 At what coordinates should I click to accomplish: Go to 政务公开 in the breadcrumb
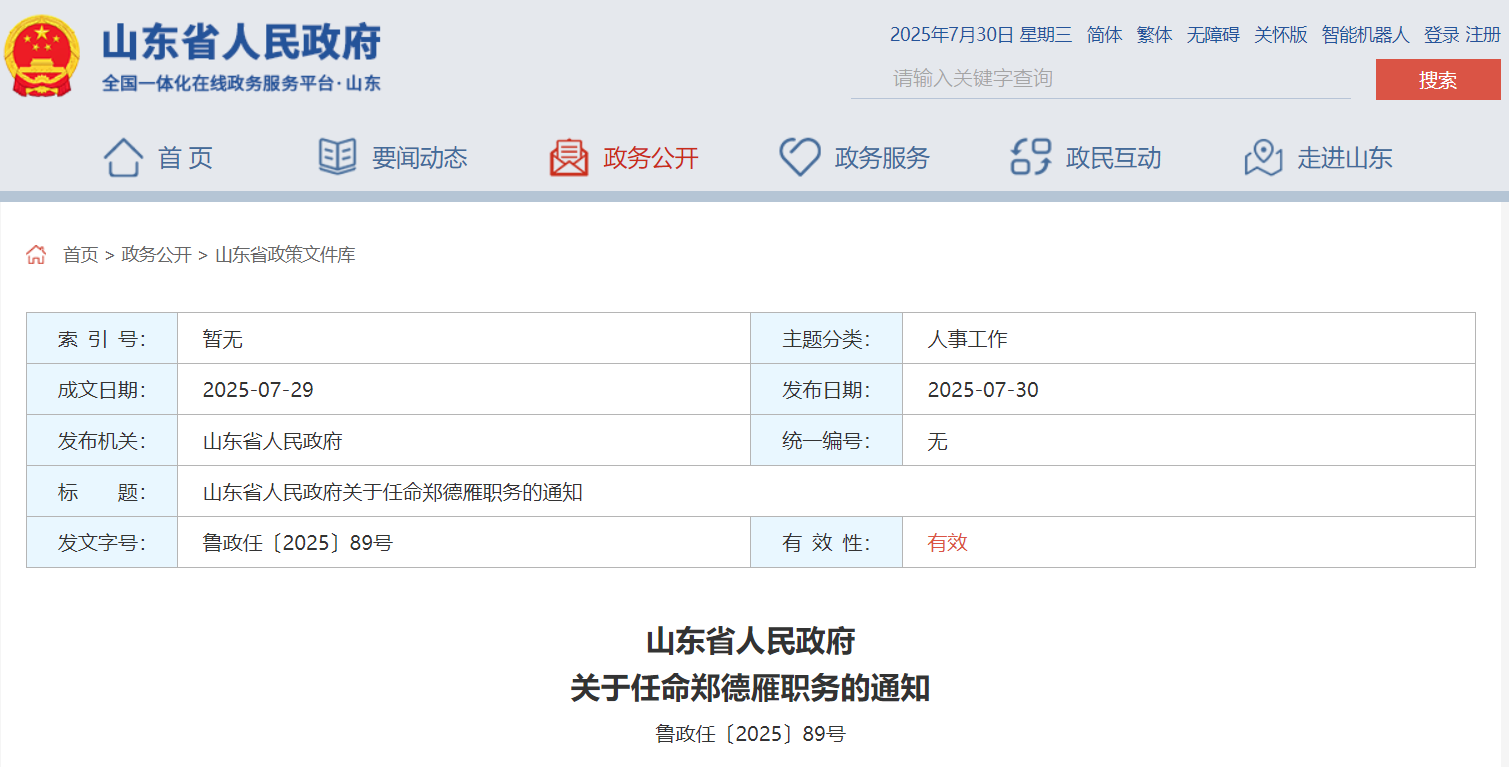156,255
